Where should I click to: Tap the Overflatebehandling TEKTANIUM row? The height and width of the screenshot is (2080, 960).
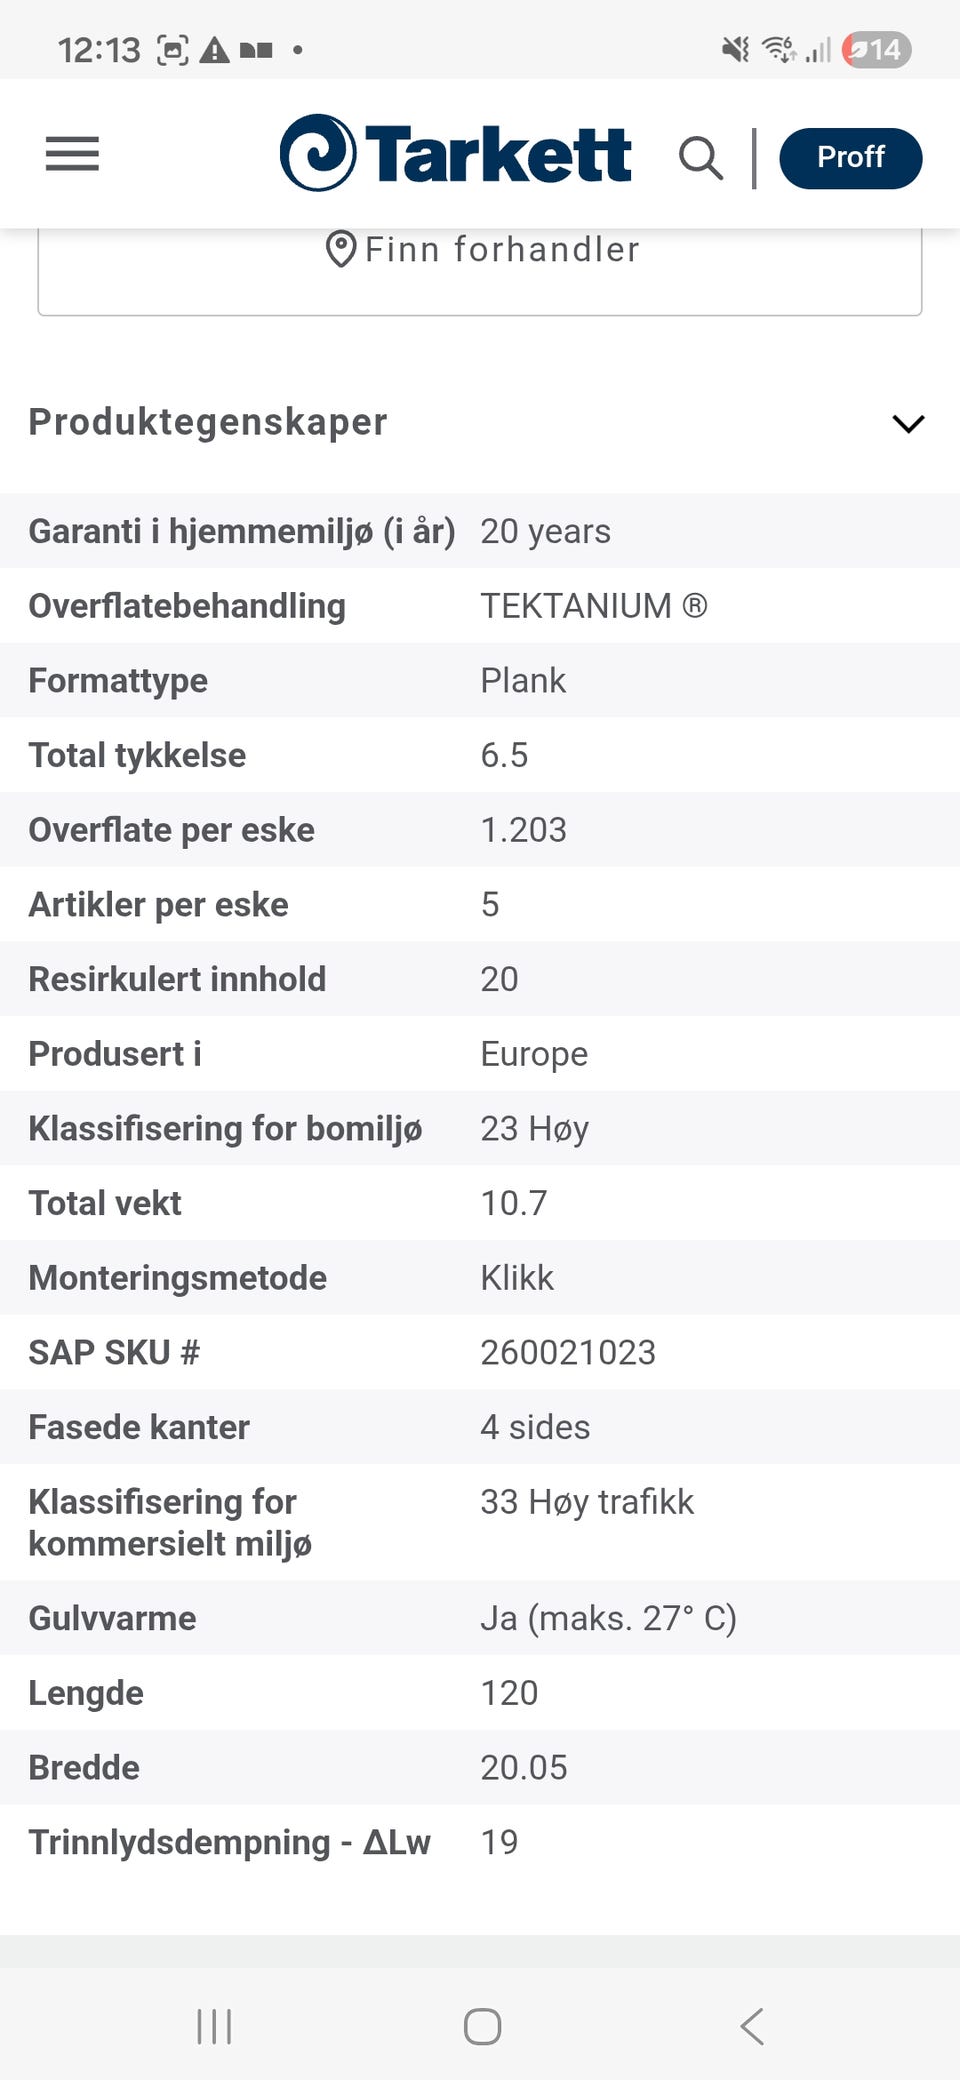(480, 606)
